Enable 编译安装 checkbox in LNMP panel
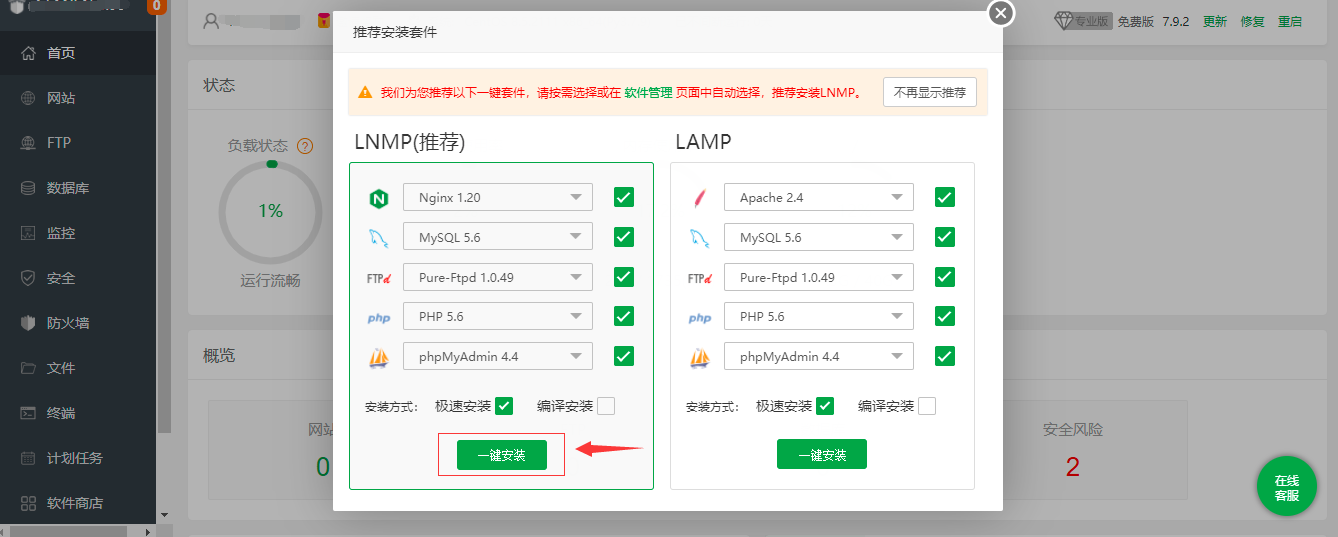 click(x=606, y=406)
